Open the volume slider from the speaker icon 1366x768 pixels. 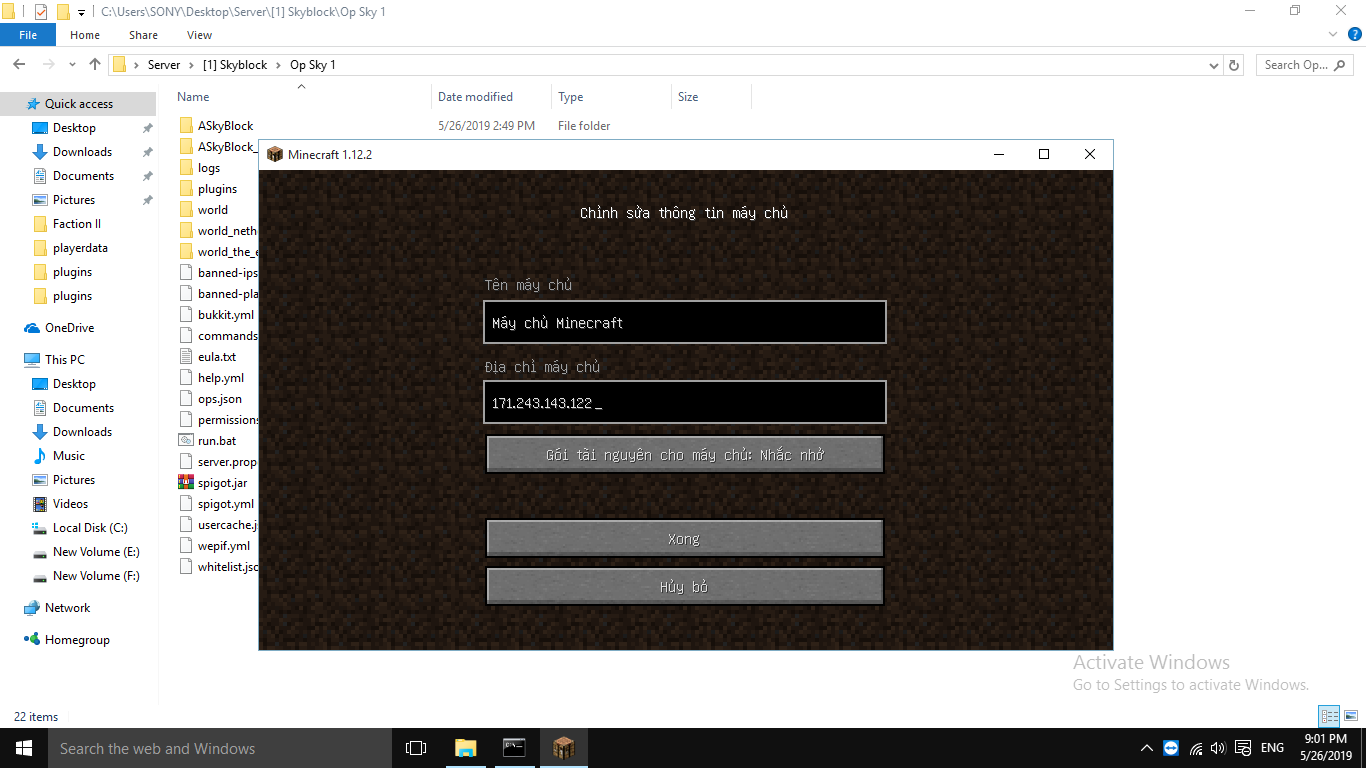point(1217,747)
